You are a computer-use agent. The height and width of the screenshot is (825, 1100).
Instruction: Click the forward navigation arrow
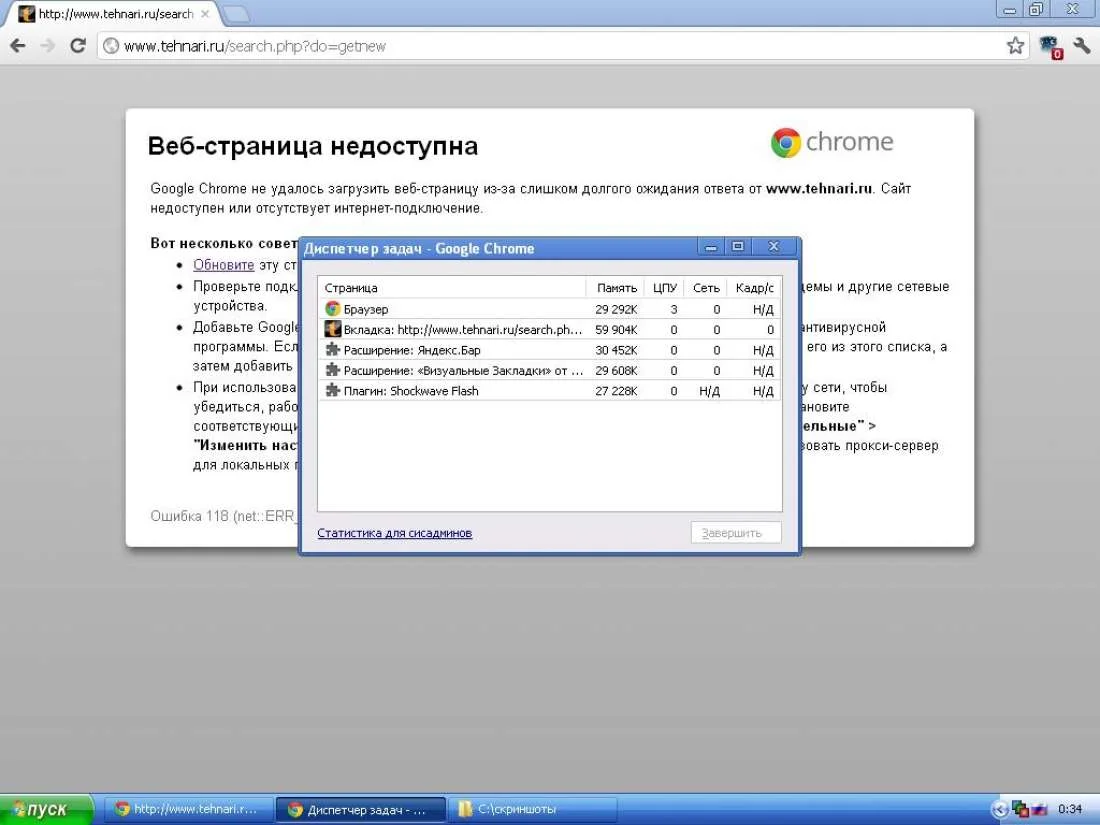(x=48, y=46)
